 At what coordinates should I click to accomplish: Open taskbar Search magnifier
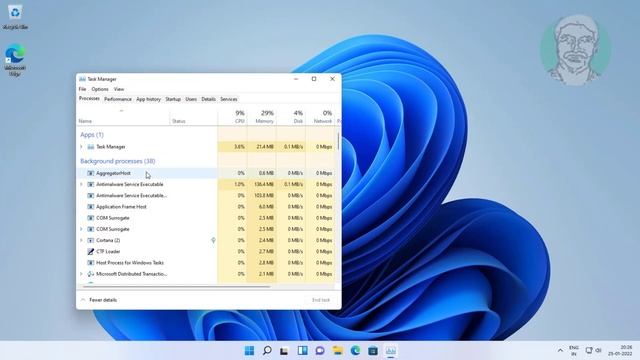click(x=267, y=351)
